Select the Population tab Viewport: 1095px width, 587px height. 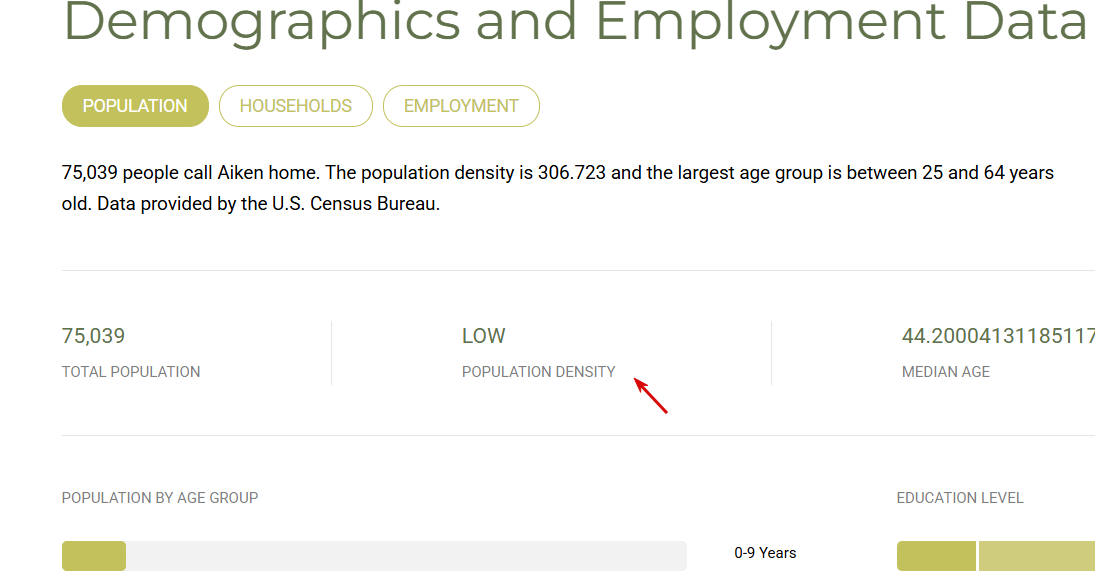click(135, 106)
